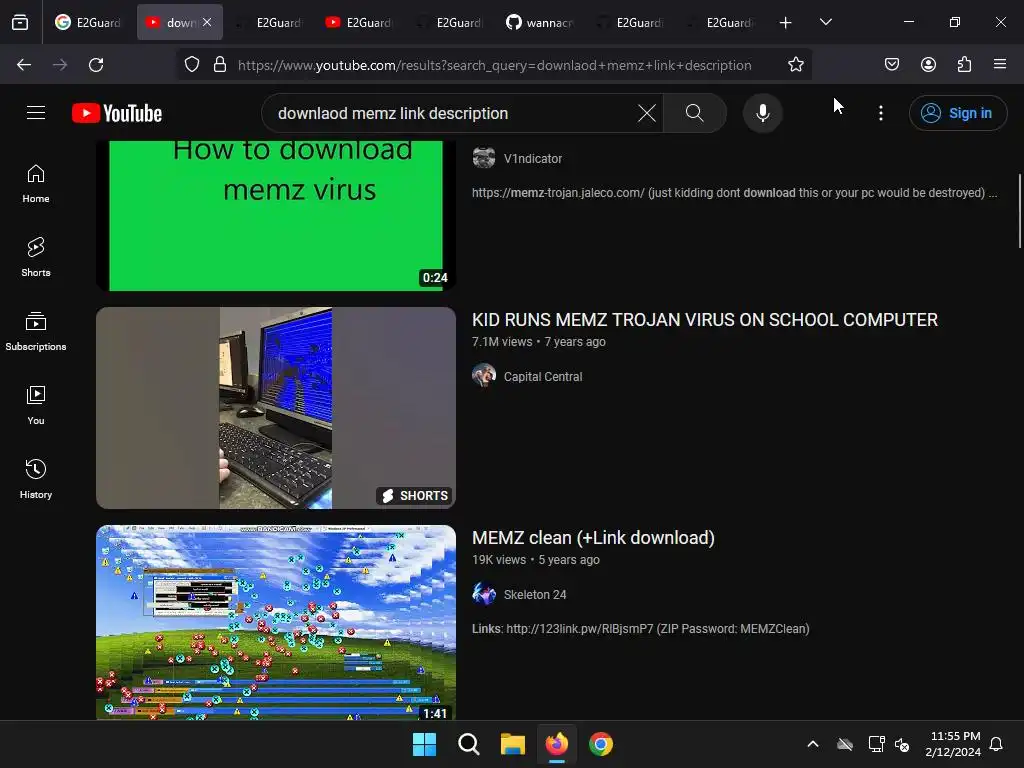This screenshot has width=1024, height=768.
Task: Switch to the Google E2Guard tab
Action: [88, 22]
